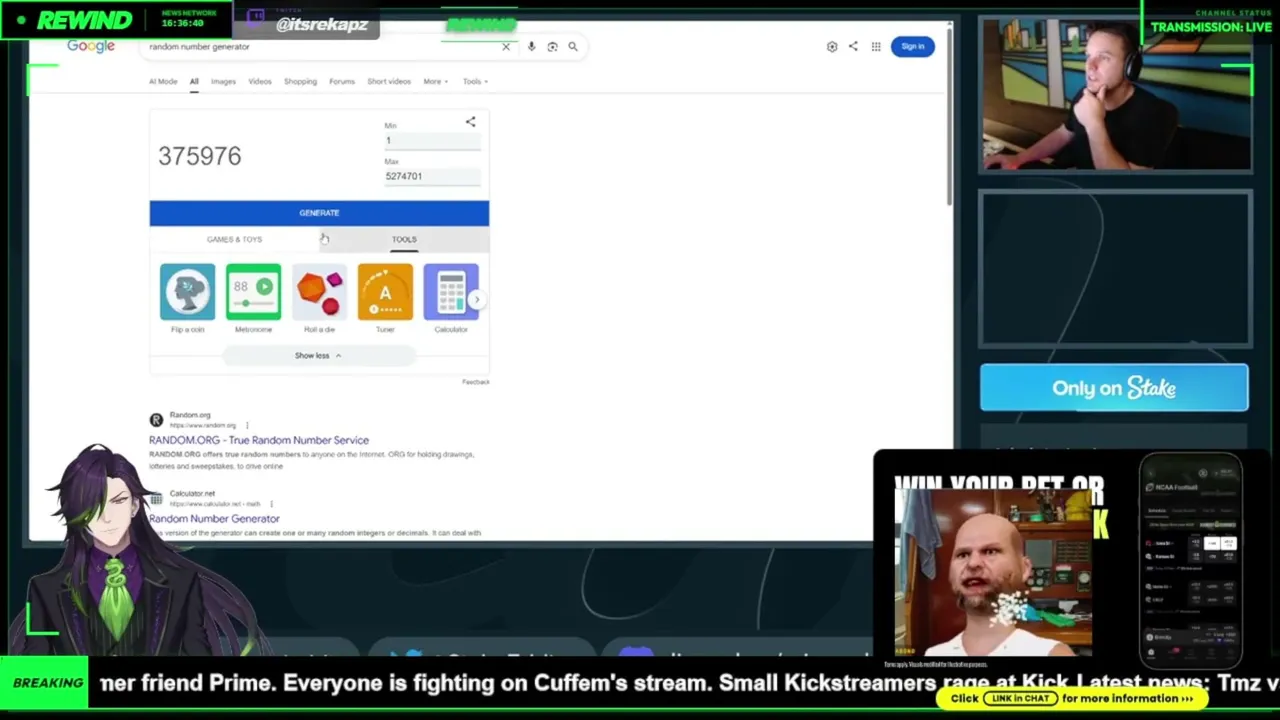Select the All results tab

click(x=194, y=81)
